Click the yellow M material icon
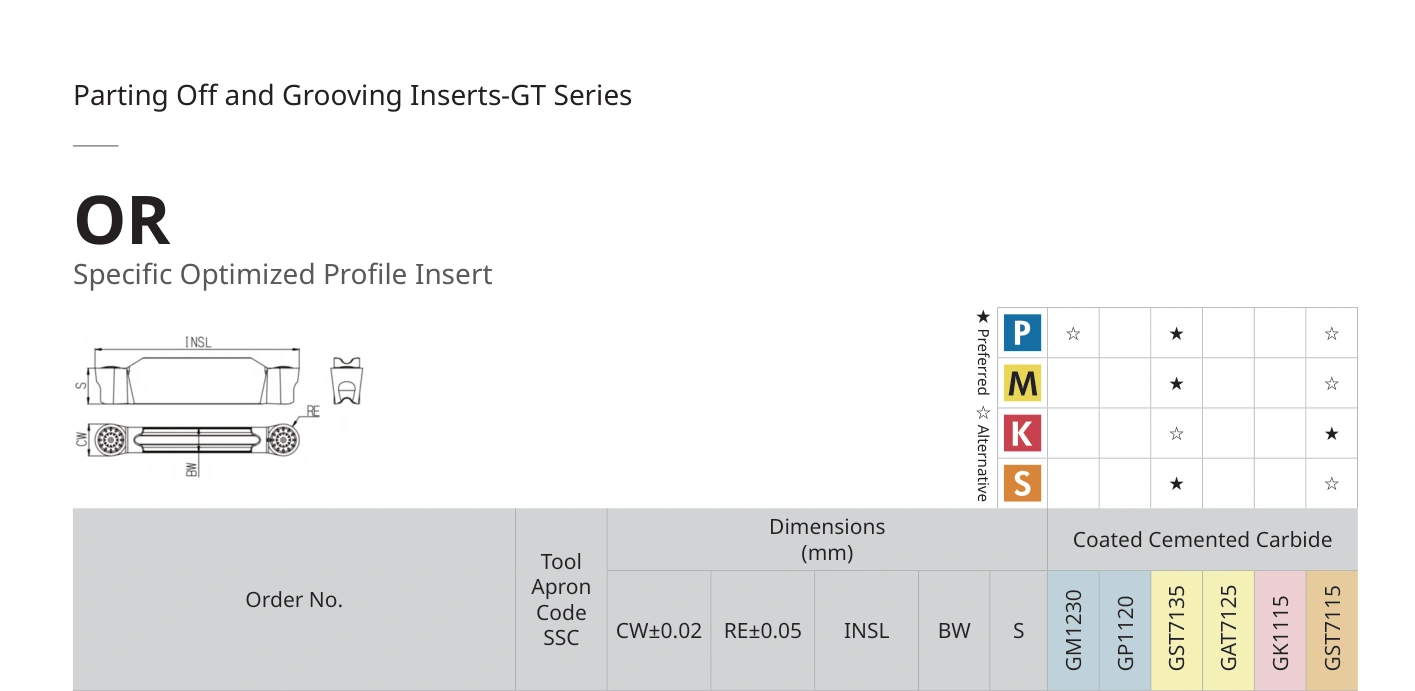 coord(1022,384)
